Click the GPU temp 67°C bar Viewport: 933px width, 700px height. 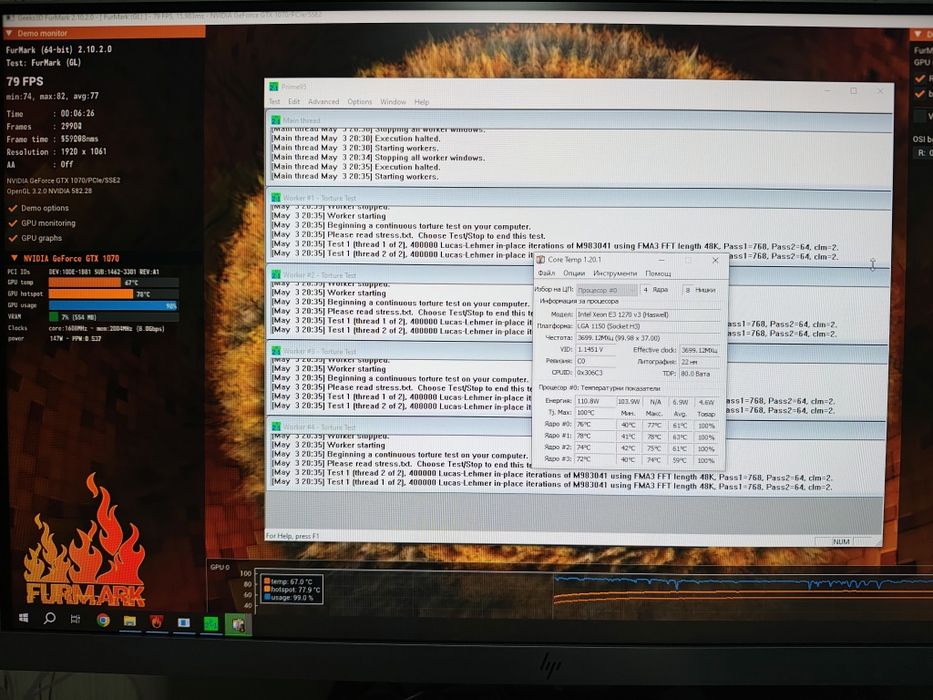click(113, 282)
